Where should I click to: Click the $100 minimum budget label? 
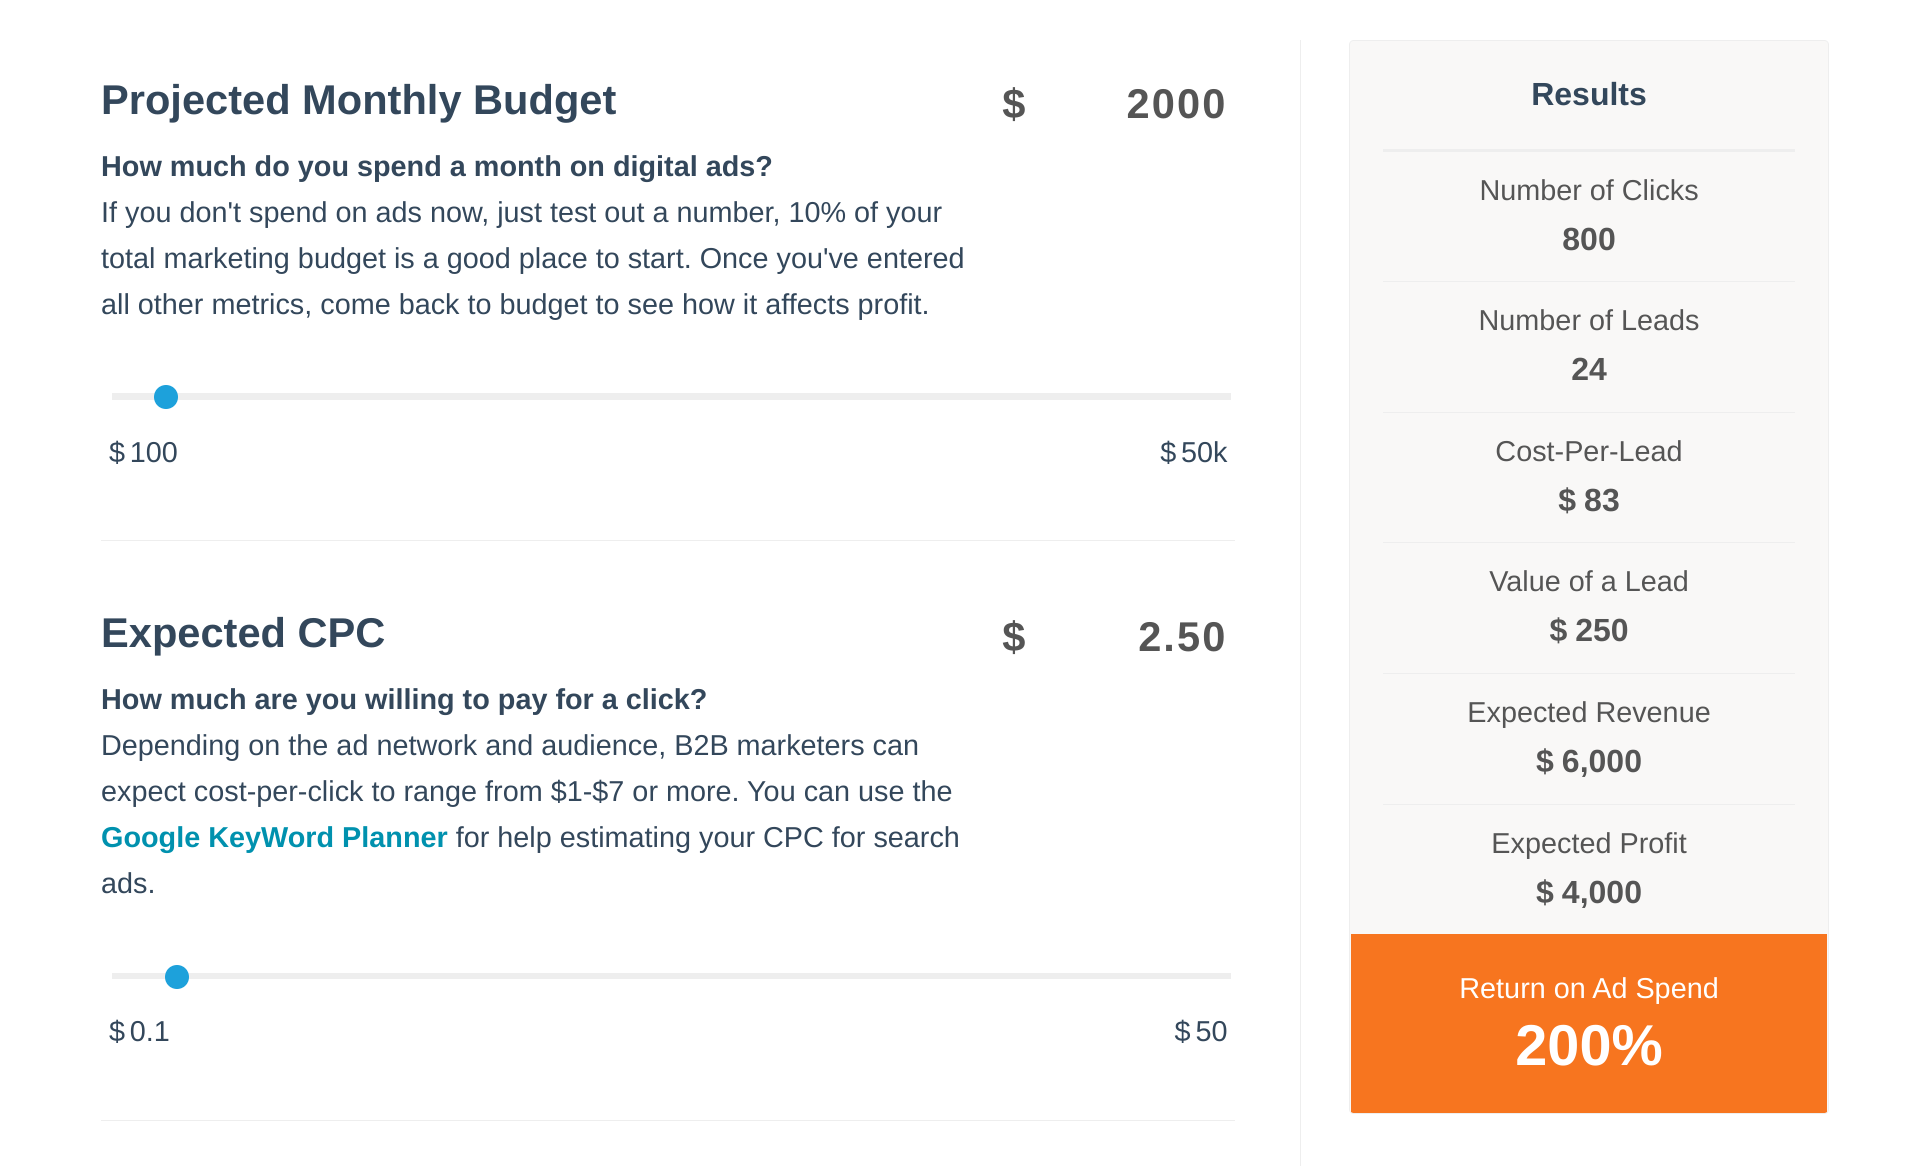[143, 452]
